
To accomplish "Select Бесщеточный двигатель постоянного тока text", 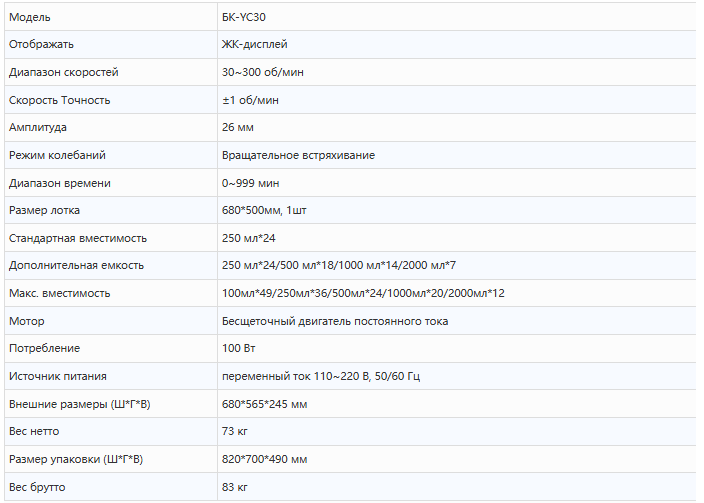I will [x=334, y=321].
